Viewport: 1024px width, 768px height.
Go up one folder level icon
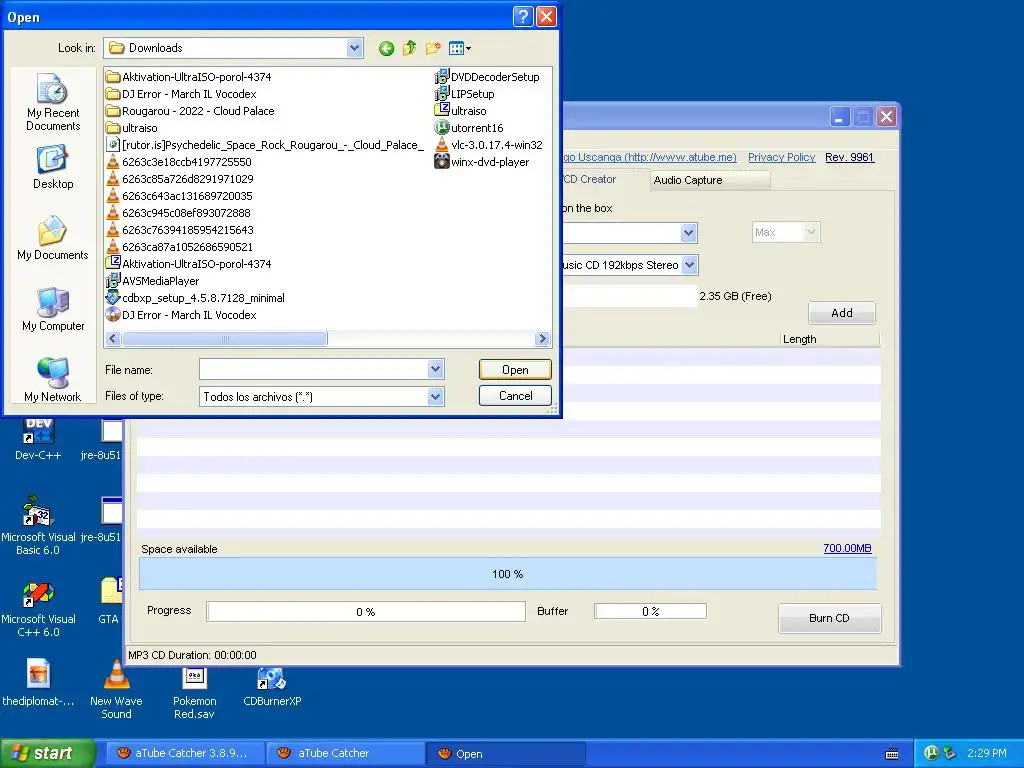point(409,48)
